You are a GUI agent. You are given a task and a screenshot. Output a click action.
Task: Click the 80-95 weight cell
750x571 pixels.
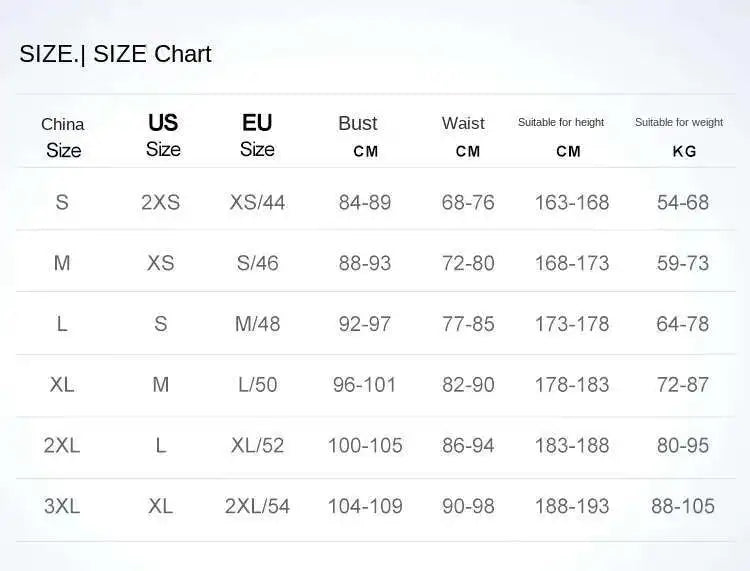[x=683, y=445]
